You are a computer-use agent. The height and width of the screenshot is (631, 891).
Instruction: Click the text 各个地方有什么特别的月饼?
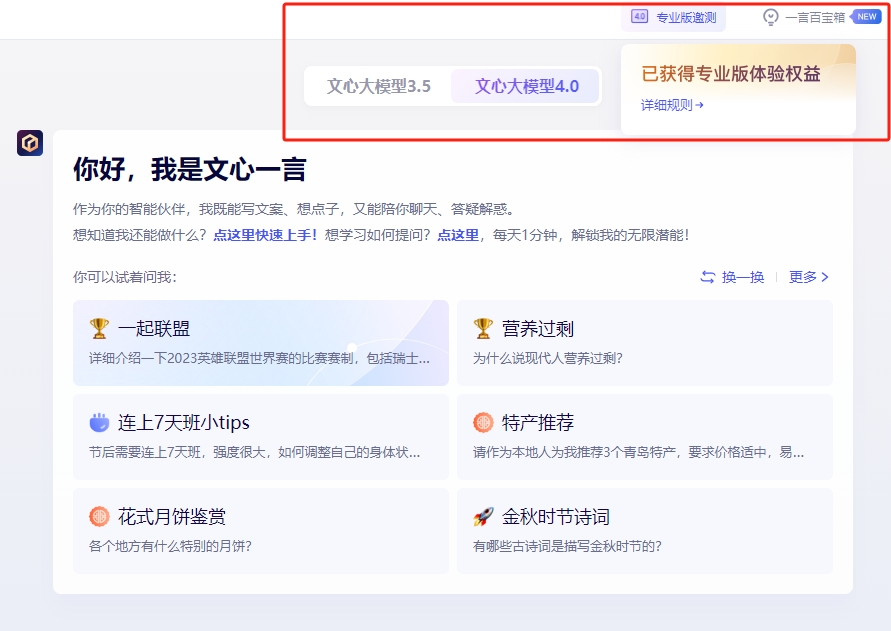click(x=170, y=546)
